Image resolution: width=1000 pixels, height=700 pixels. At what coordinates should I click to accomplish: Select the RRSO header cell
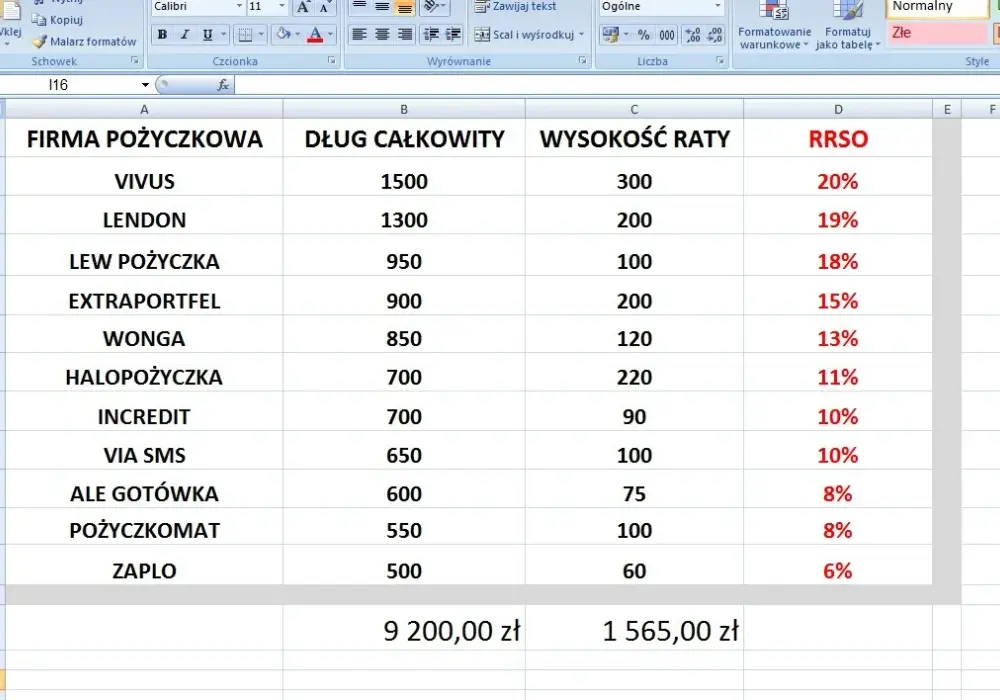point(838,138)
